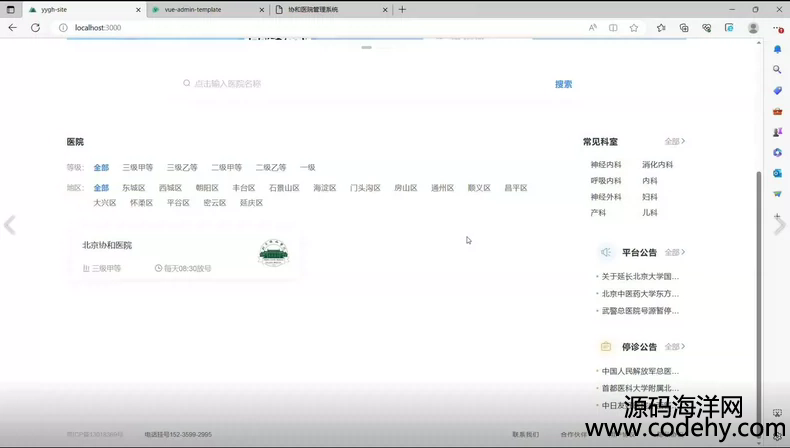Open split screen view icon
The width and height of the screenshot is (790, 448).
pos(613,28)
